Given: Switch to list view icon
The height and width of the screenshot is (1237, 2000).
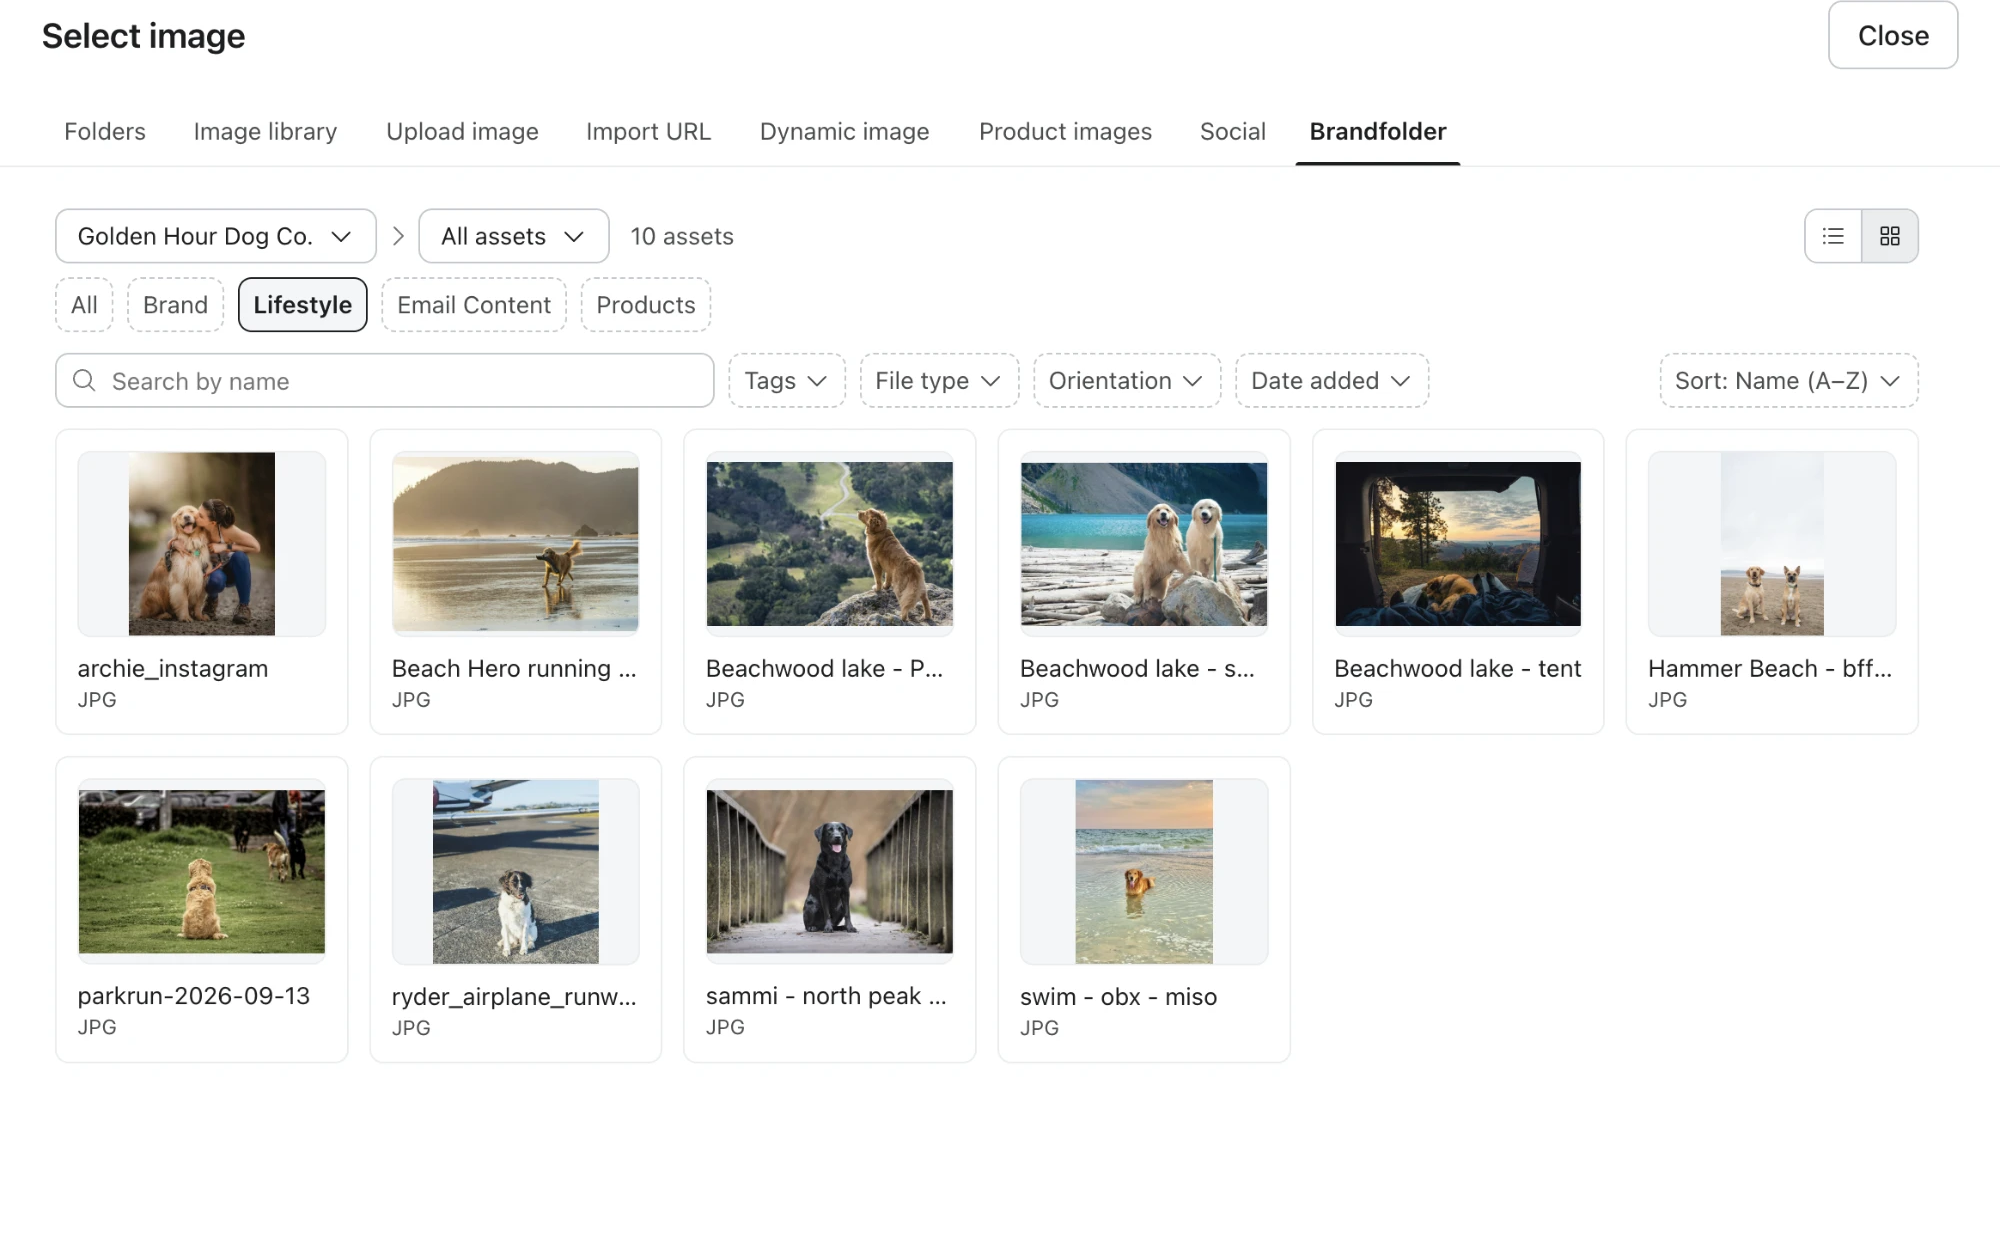Looking at the screenshot, I should pyautogui.click(x=1833, y=236).
